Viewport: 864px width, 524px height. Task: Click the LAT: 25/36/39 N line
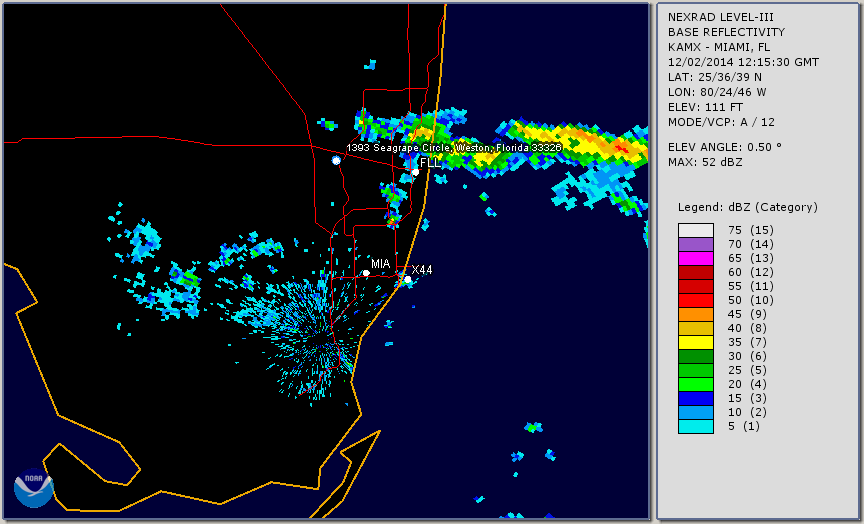(715, 77)
